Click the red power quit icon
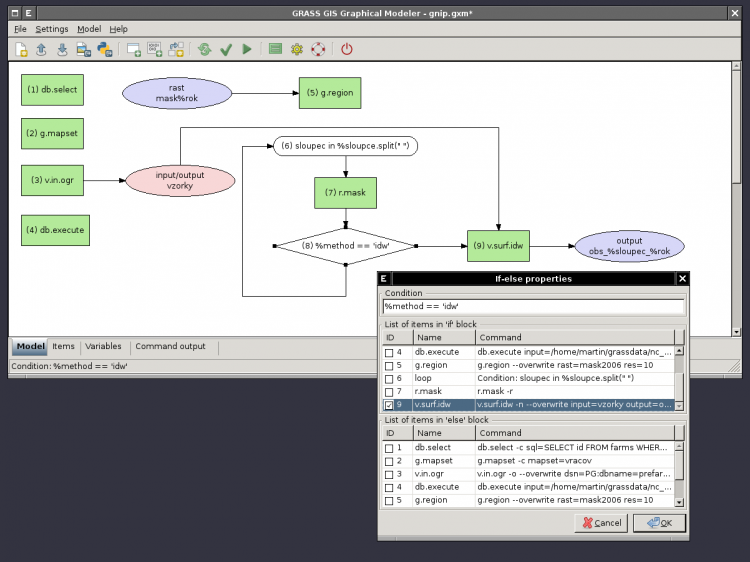The width and height of the screenshot is (750, 562). (x=347, y=49)
